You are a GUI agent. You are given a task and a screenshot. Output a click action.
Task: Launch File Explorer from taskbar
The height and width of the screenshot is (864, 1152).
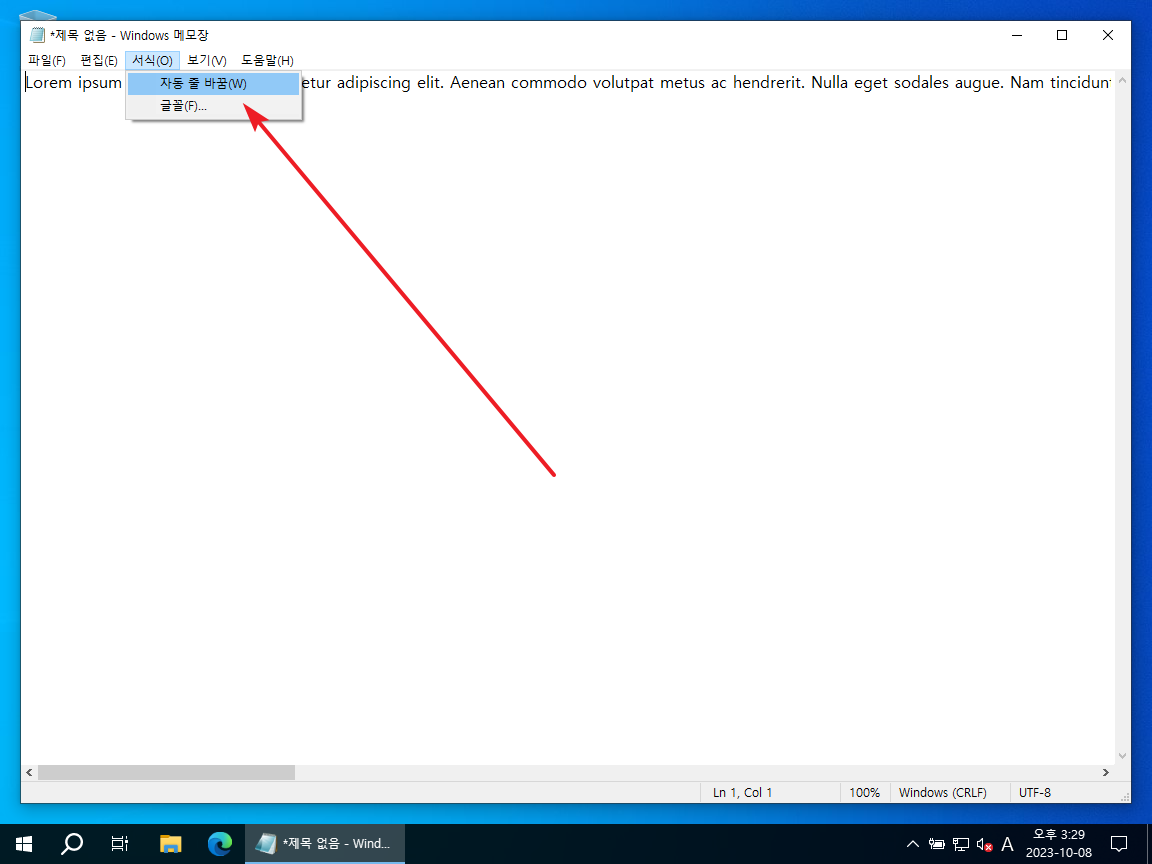170,843
